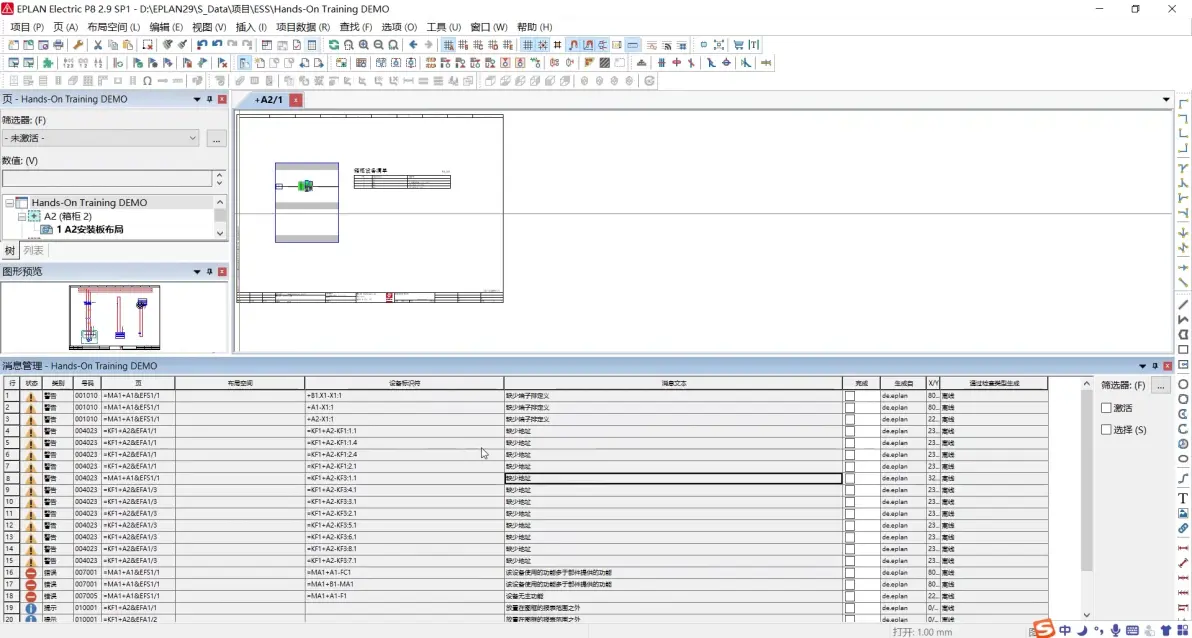Click the IME soft keyboard icon
The height and width of the screenshot is (638, 1192).
[x=1132, y=630]
